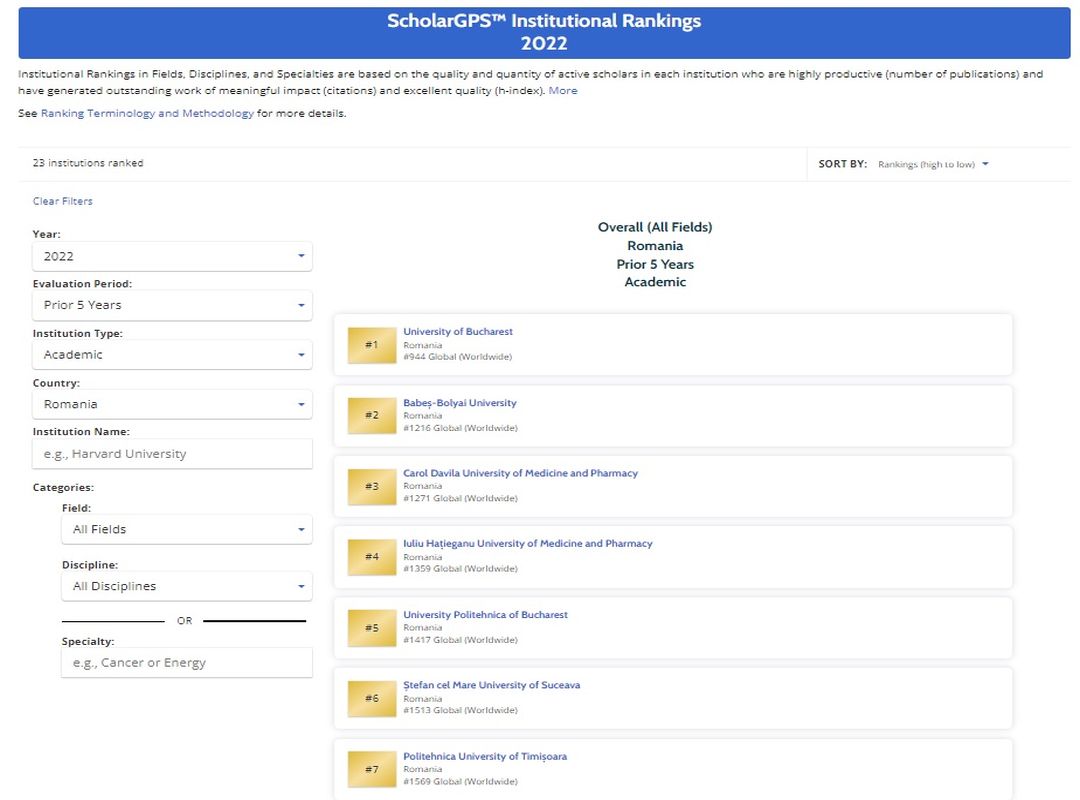The height and width of the screenshot is (800, 1080).
Task: Click the #7 gold rank badge
Action: pyautogui.click(x=371, y=769)
